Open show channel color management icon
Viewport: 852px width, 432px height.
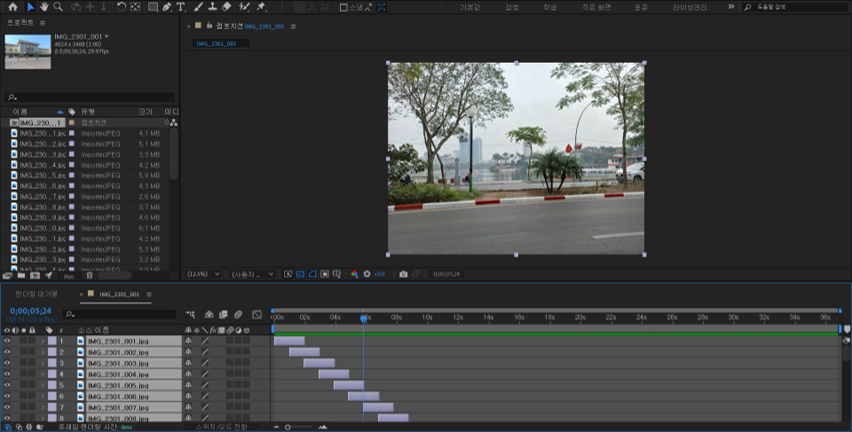354,274
